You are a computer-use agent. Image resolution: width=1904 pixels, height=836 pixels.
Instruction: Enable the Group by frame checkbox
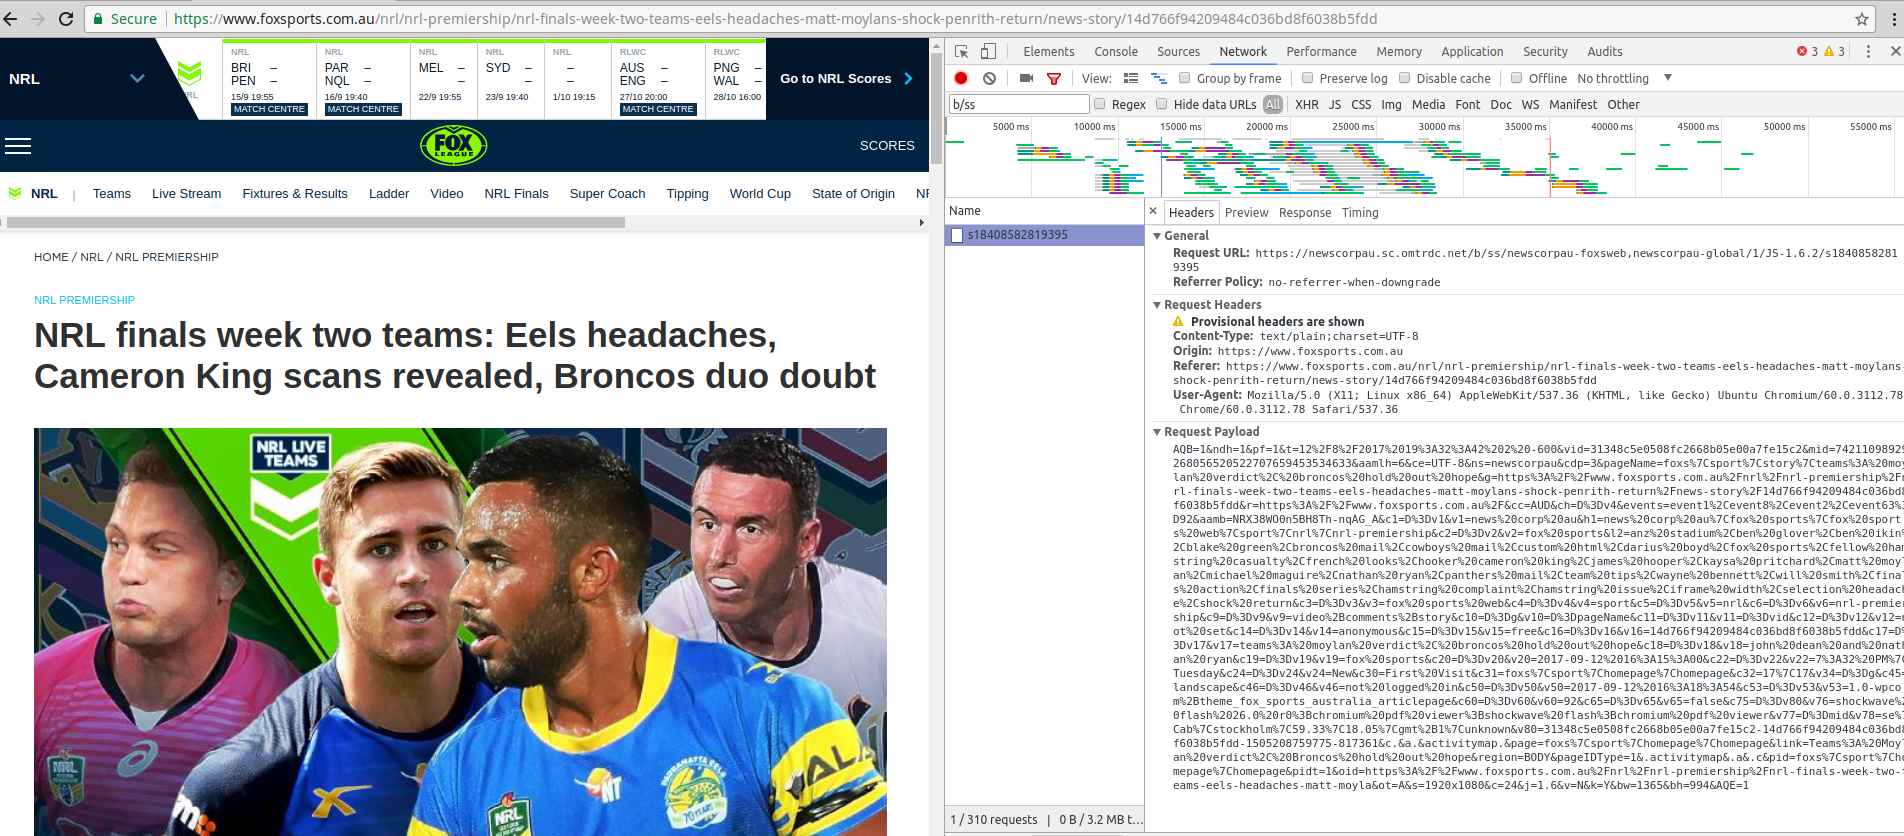pos(1184,78)
